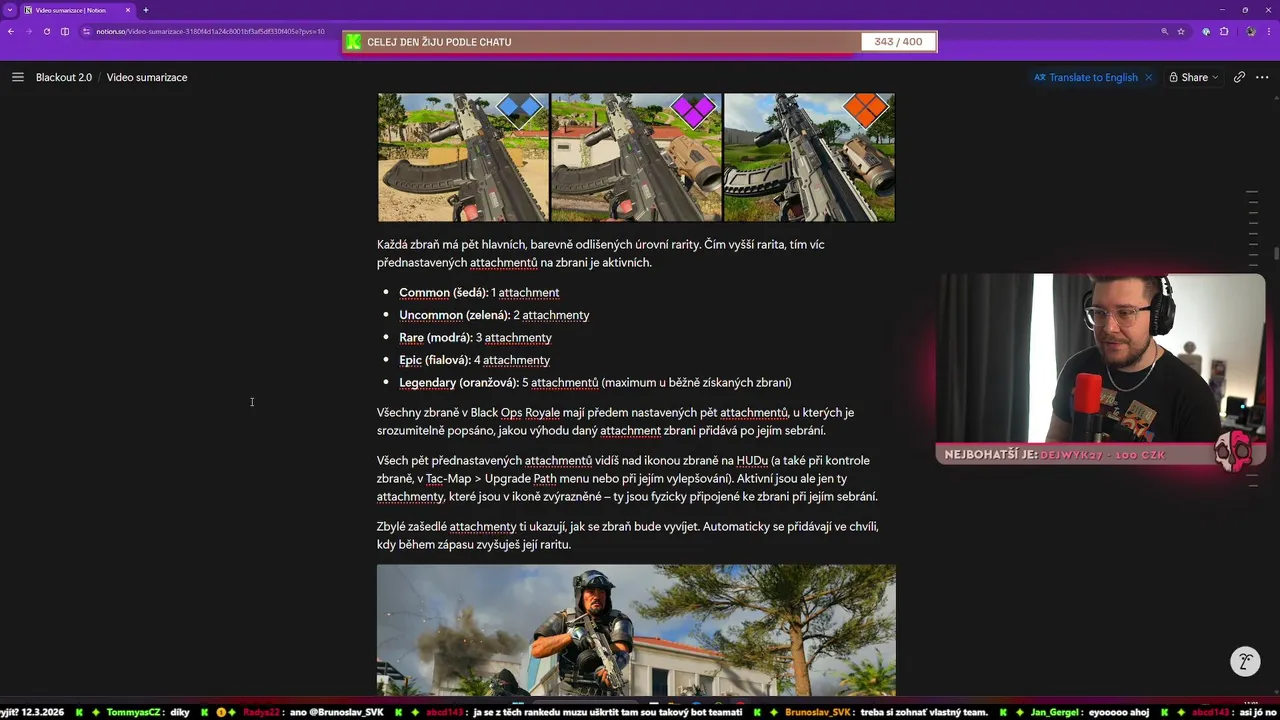This screenshot has height=720, width=1280.
Task: Open the blue rarity weapon image
Action: pos(463,157)
